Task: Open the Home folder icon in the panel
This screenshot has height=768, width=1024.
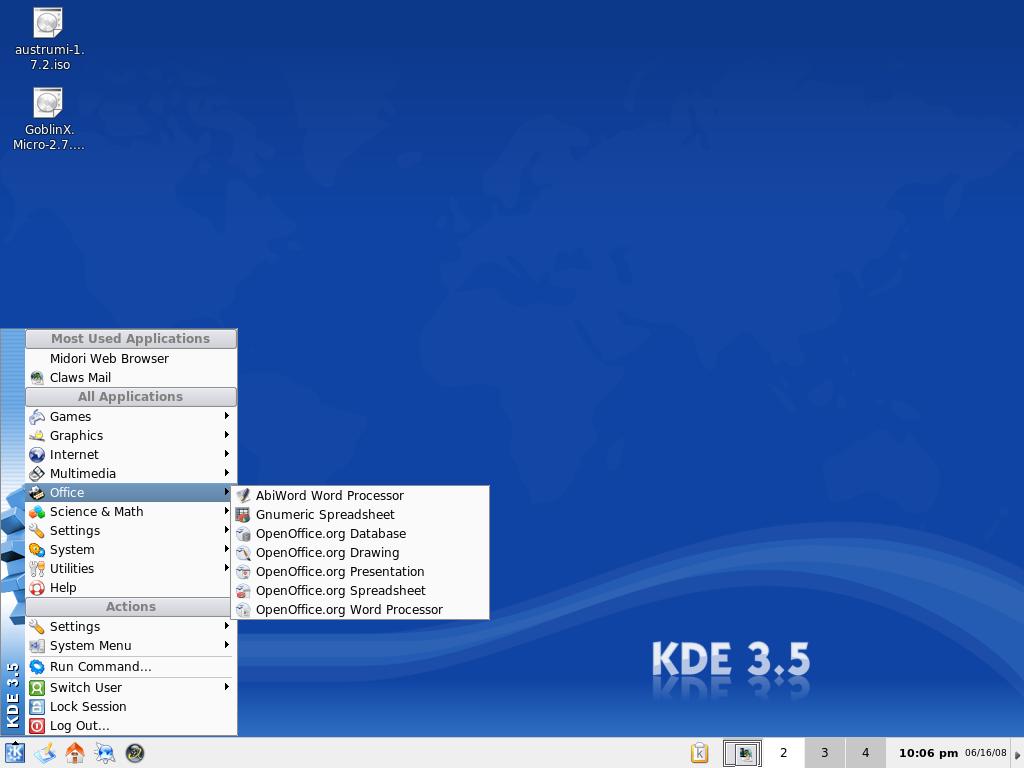Action: click(x=75, y=753)
